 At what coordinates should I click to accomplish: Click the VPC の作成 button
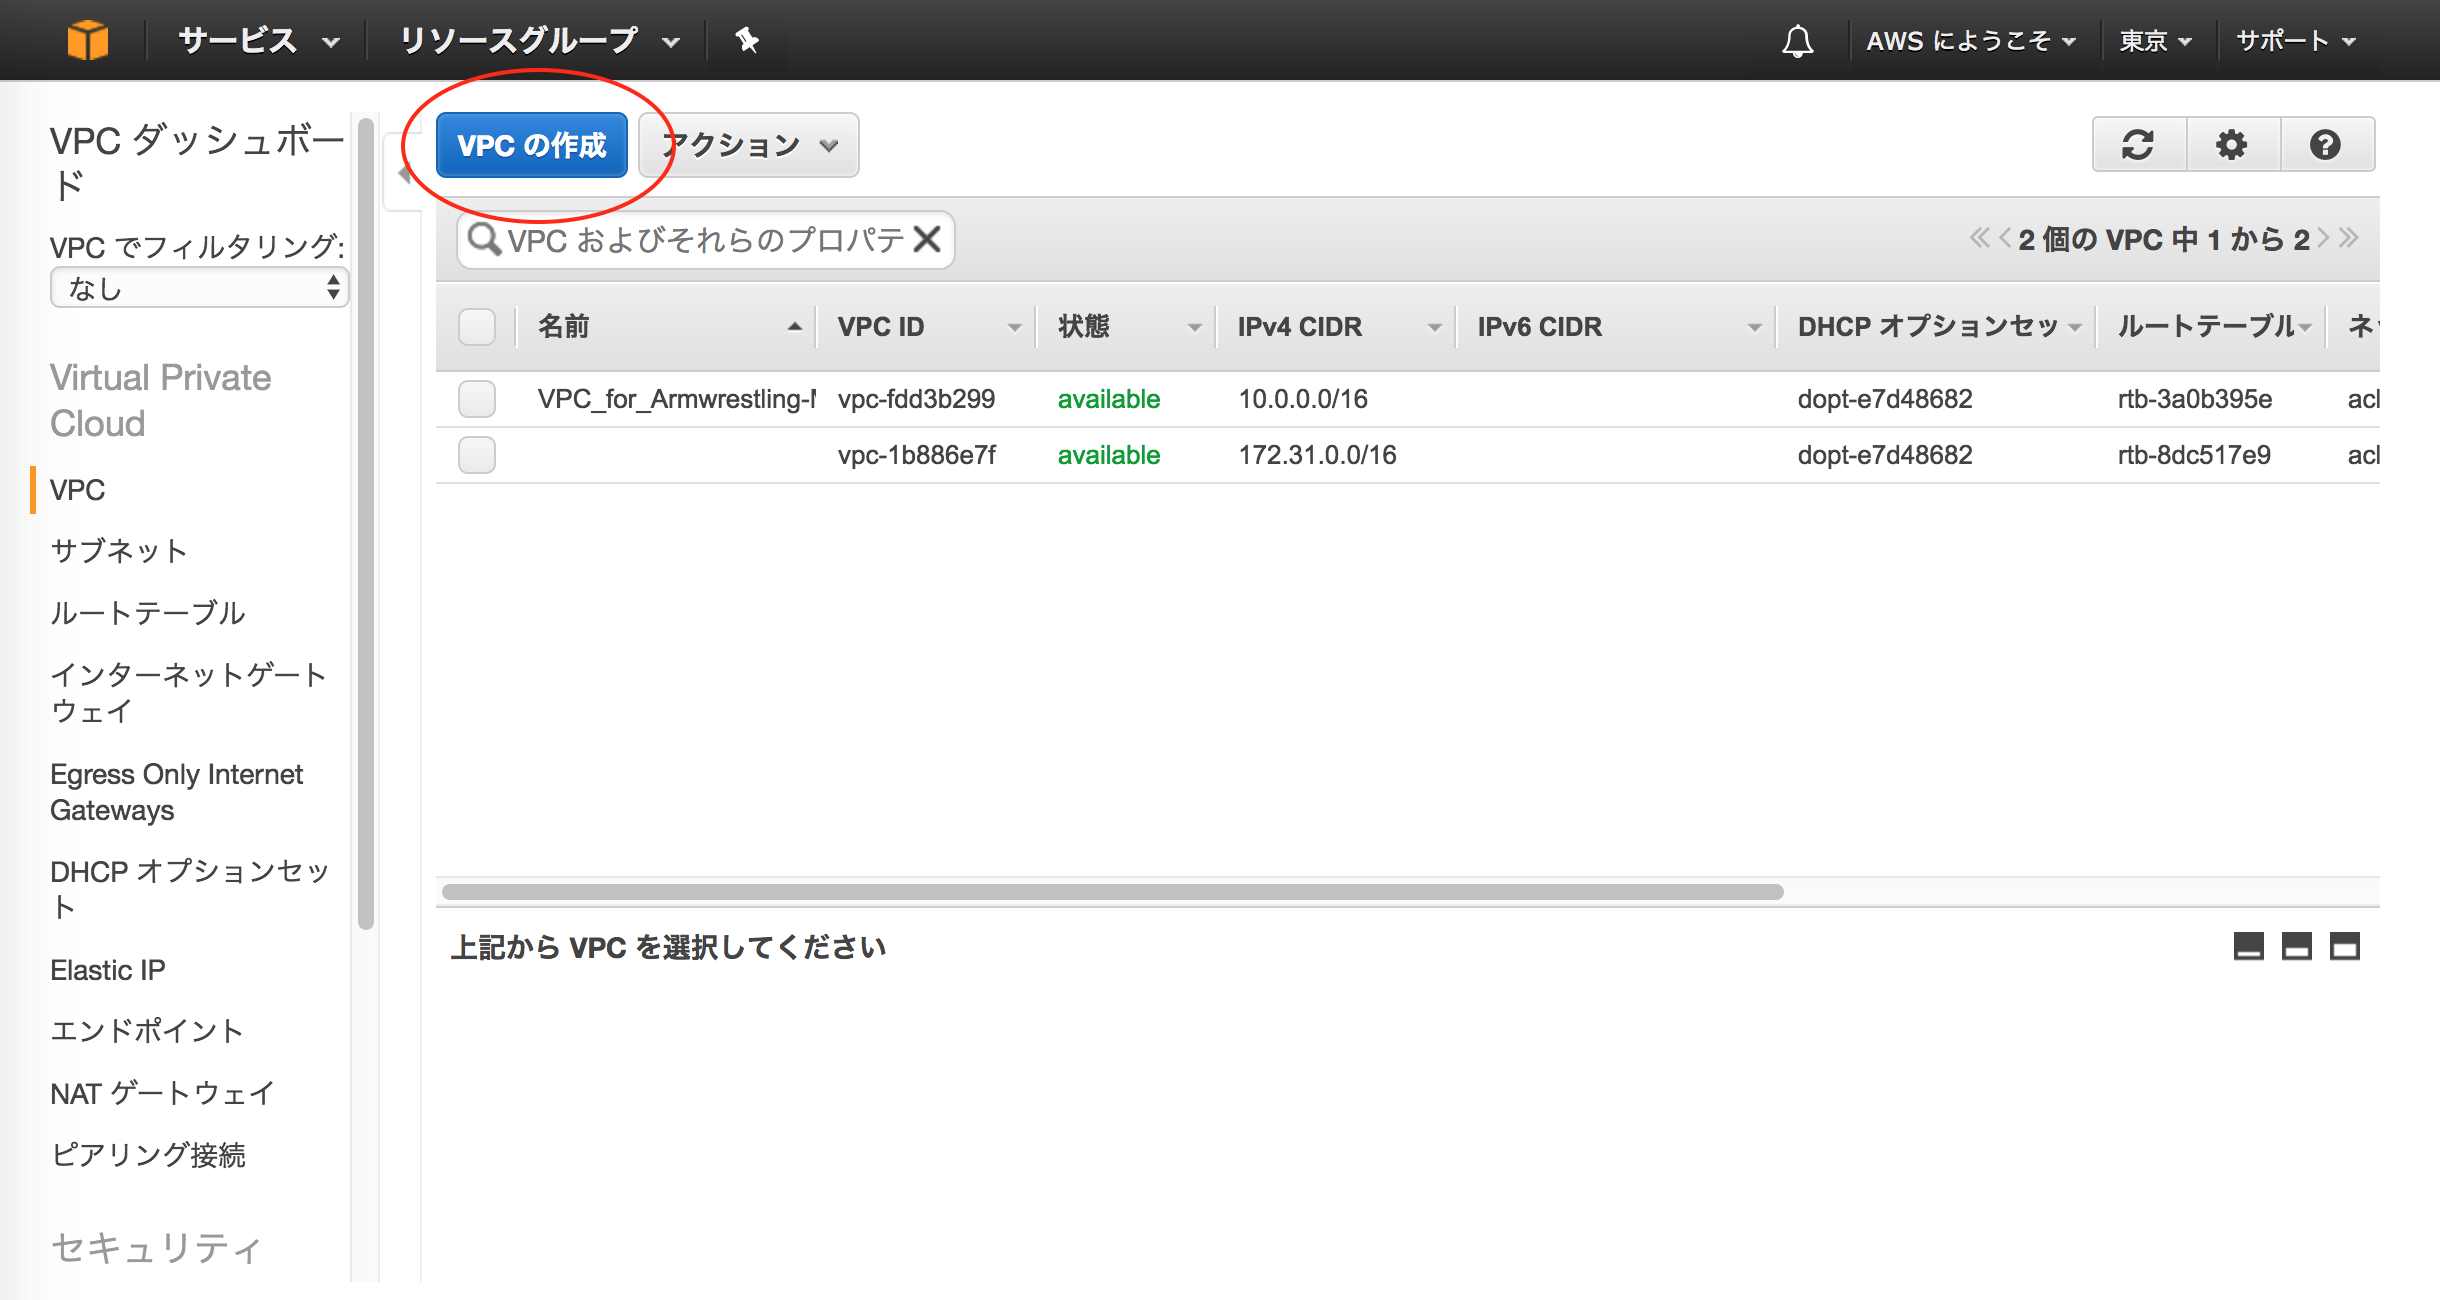(534, 145)
